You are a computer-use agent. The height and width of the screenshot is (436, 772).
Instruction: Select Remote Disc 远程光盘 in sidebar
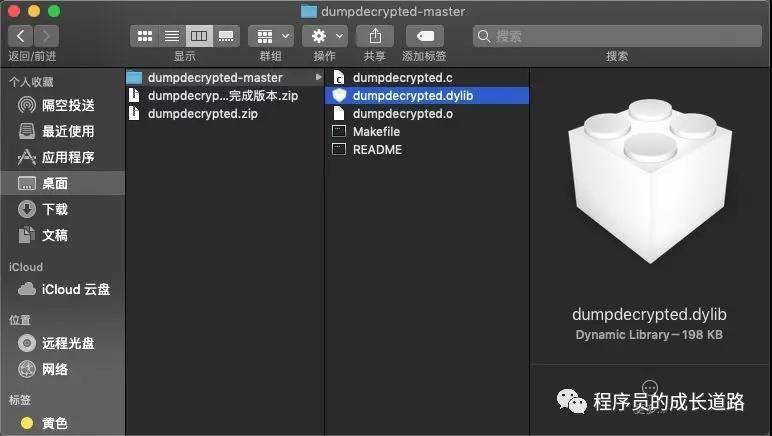click(63, 343)
